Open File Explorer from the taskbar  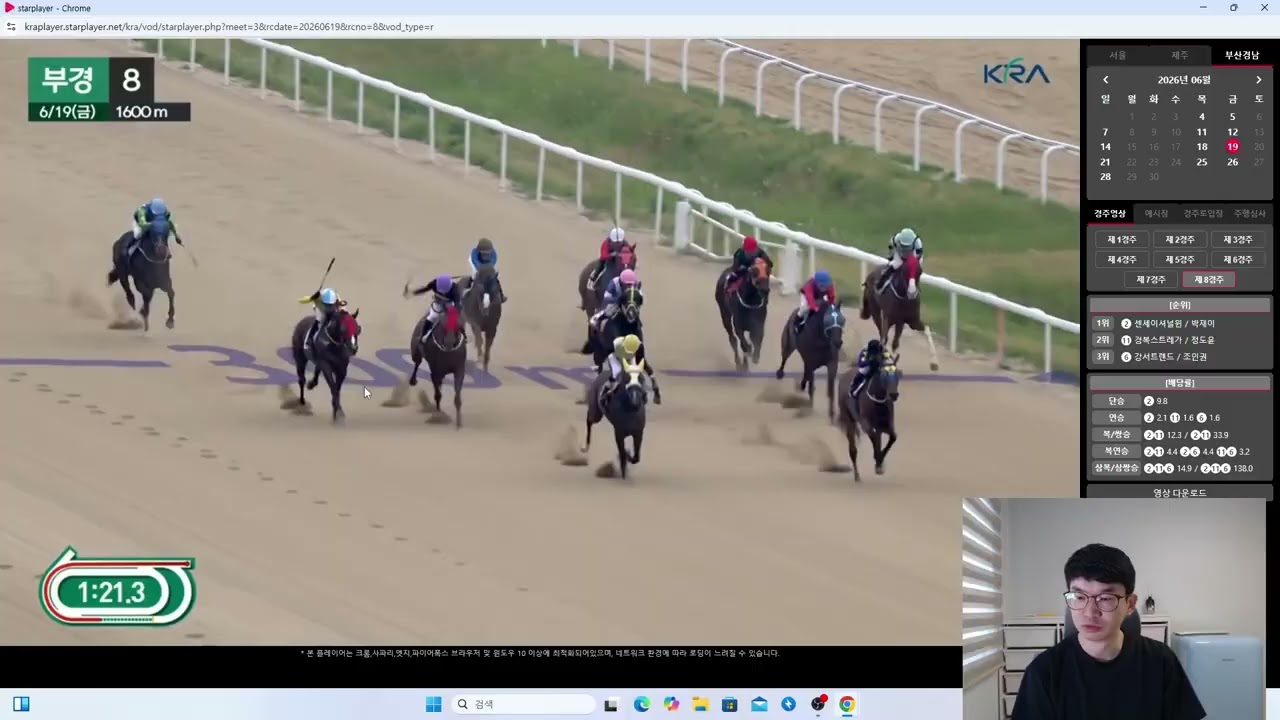(700, 704)
